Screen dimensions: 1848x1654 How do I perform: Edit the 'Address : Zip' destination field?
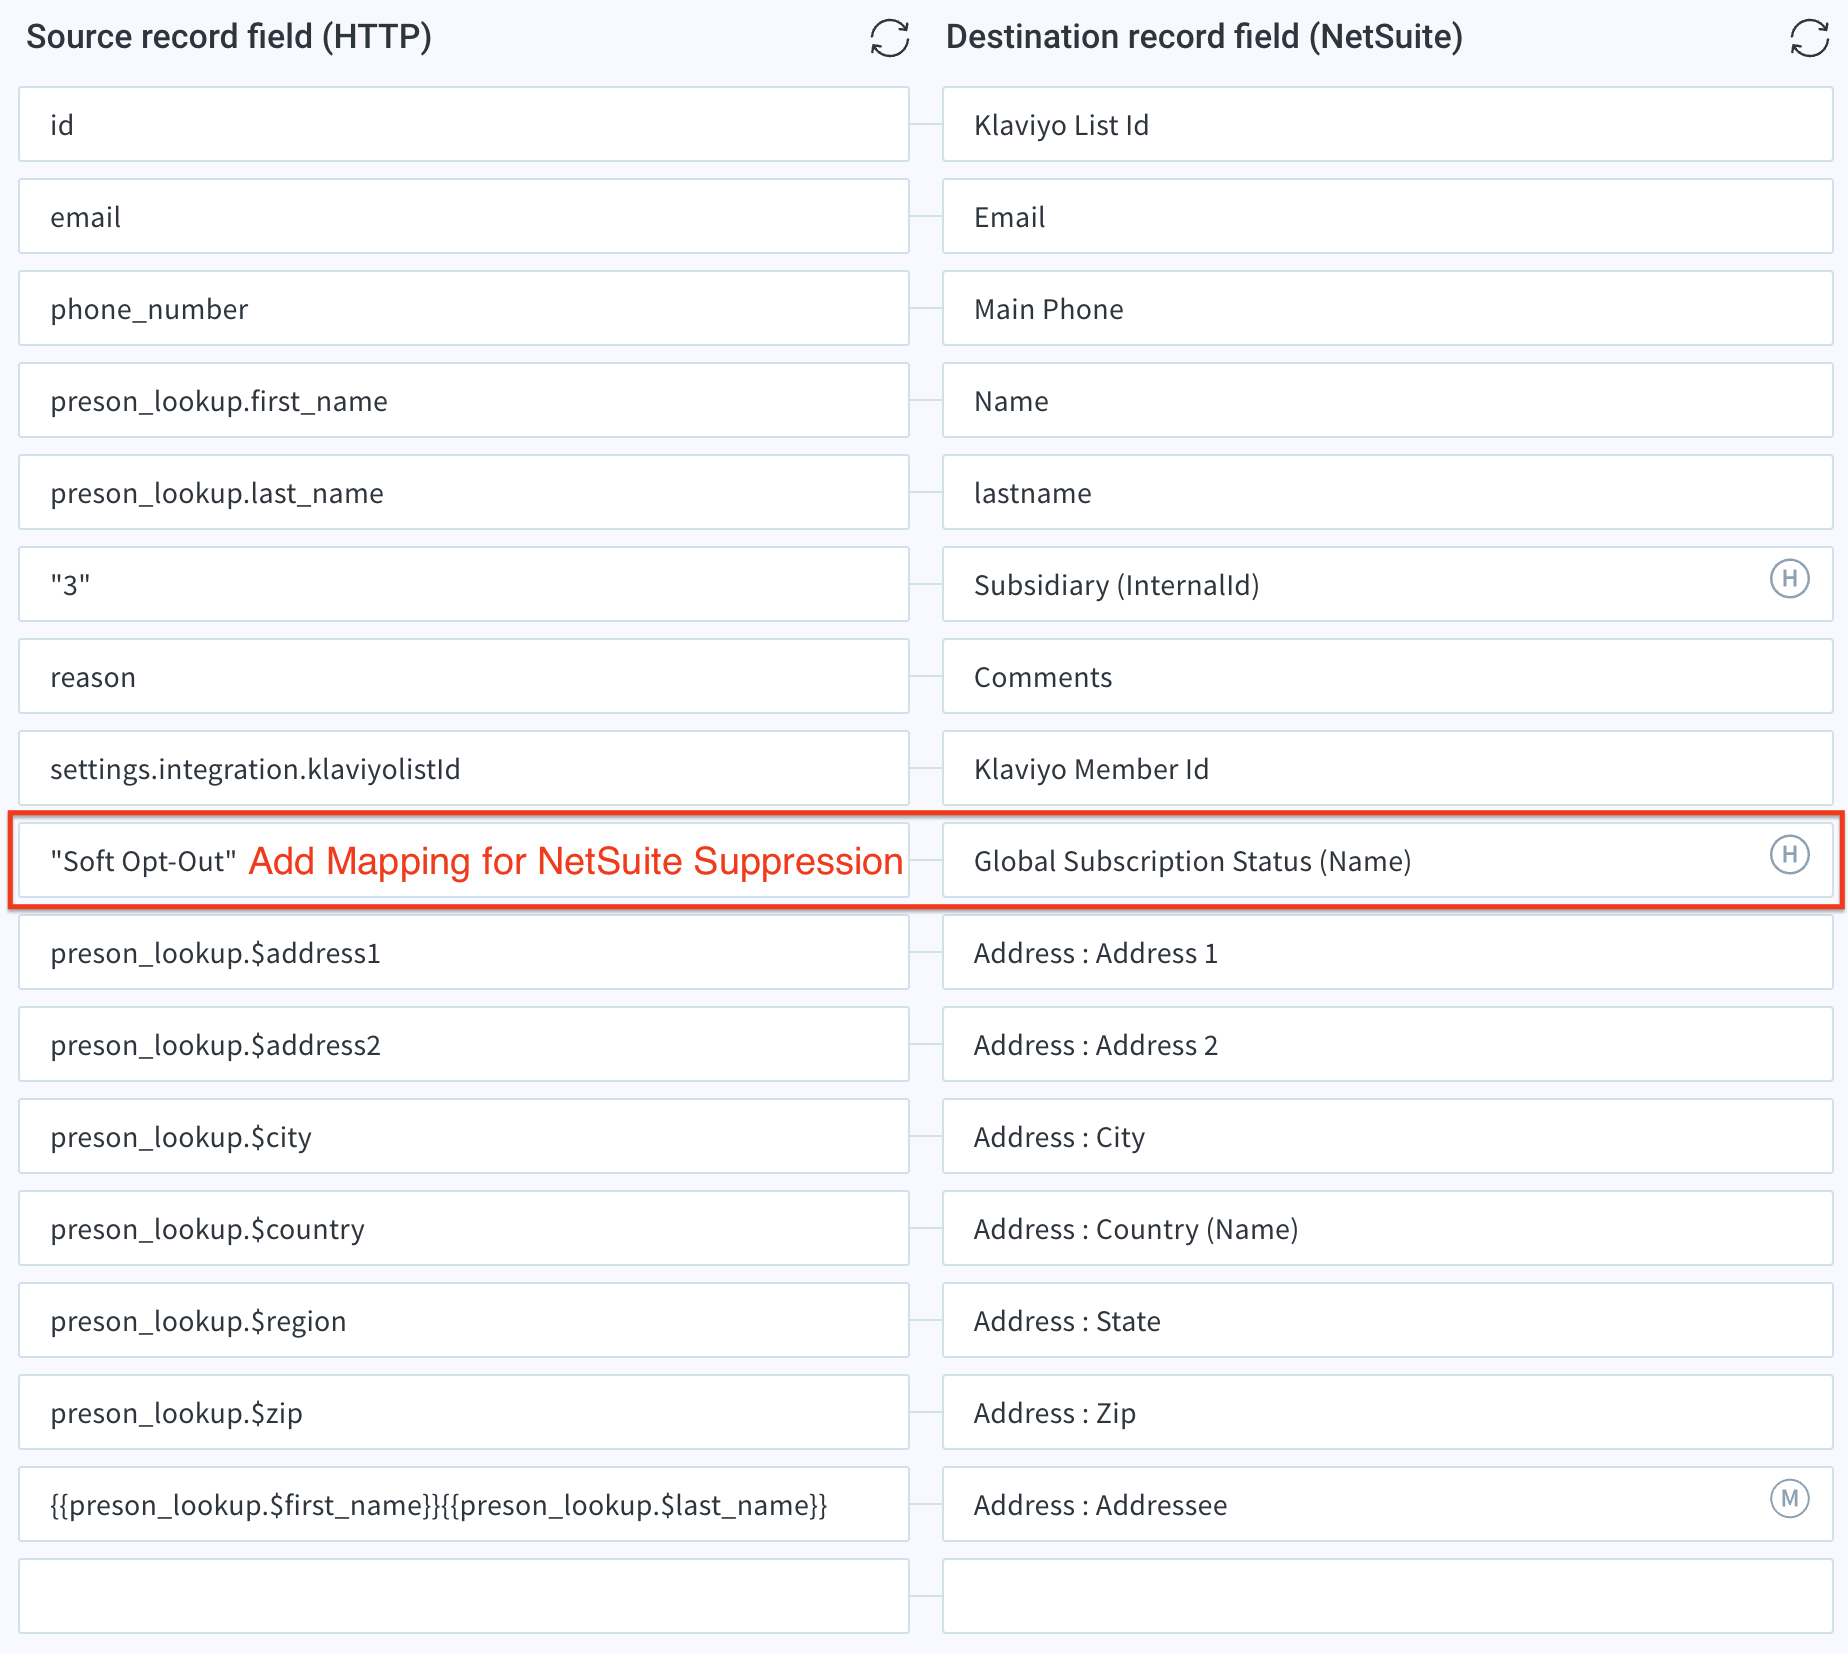tap(1388, 1412)
